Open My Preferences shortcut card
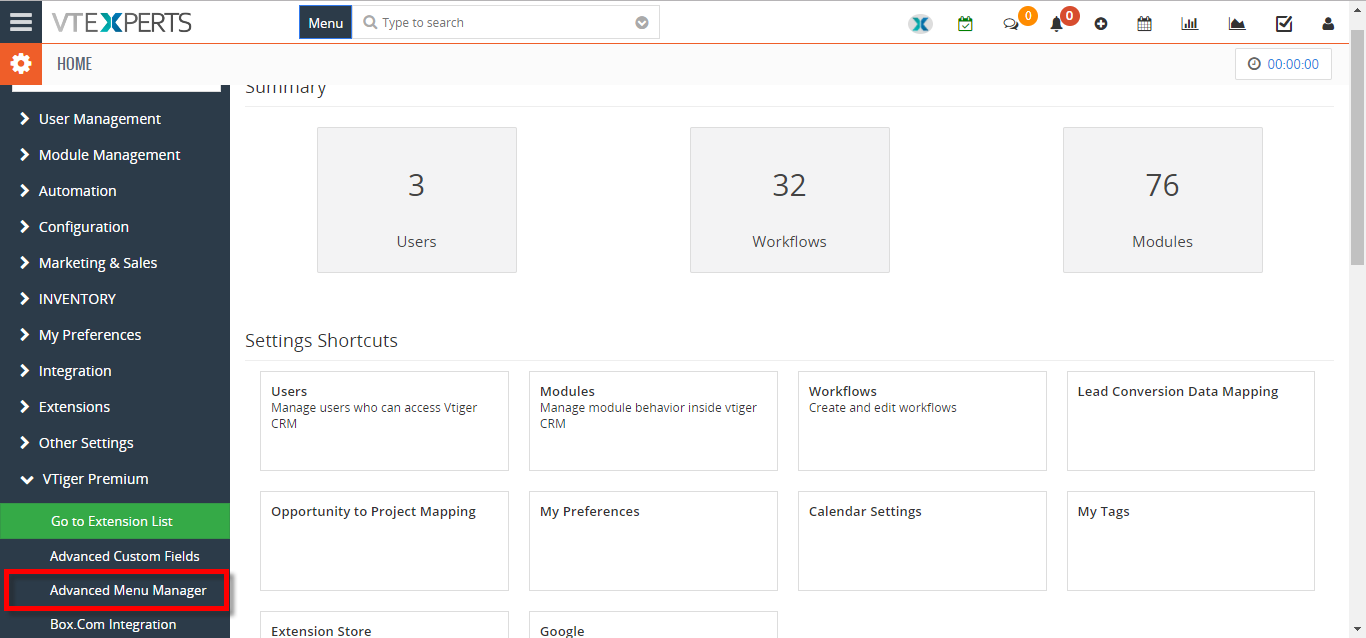Viewport: 1366px width, 638px height. point(653,541)
